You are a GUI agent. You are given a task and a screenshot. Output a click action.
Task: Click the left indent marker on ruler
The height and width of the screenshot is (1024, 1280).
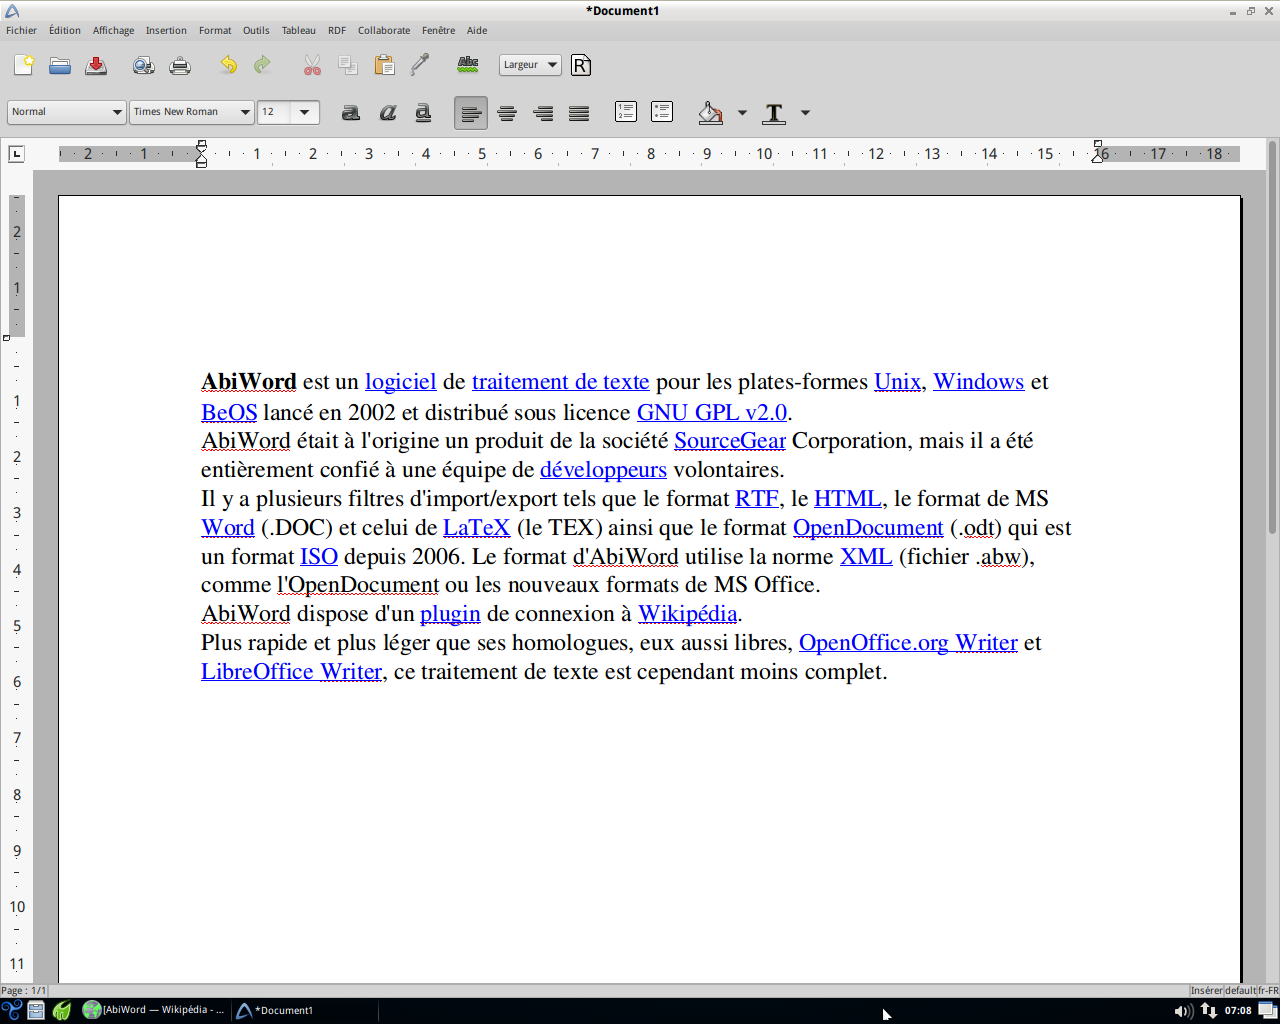[201, 154]
